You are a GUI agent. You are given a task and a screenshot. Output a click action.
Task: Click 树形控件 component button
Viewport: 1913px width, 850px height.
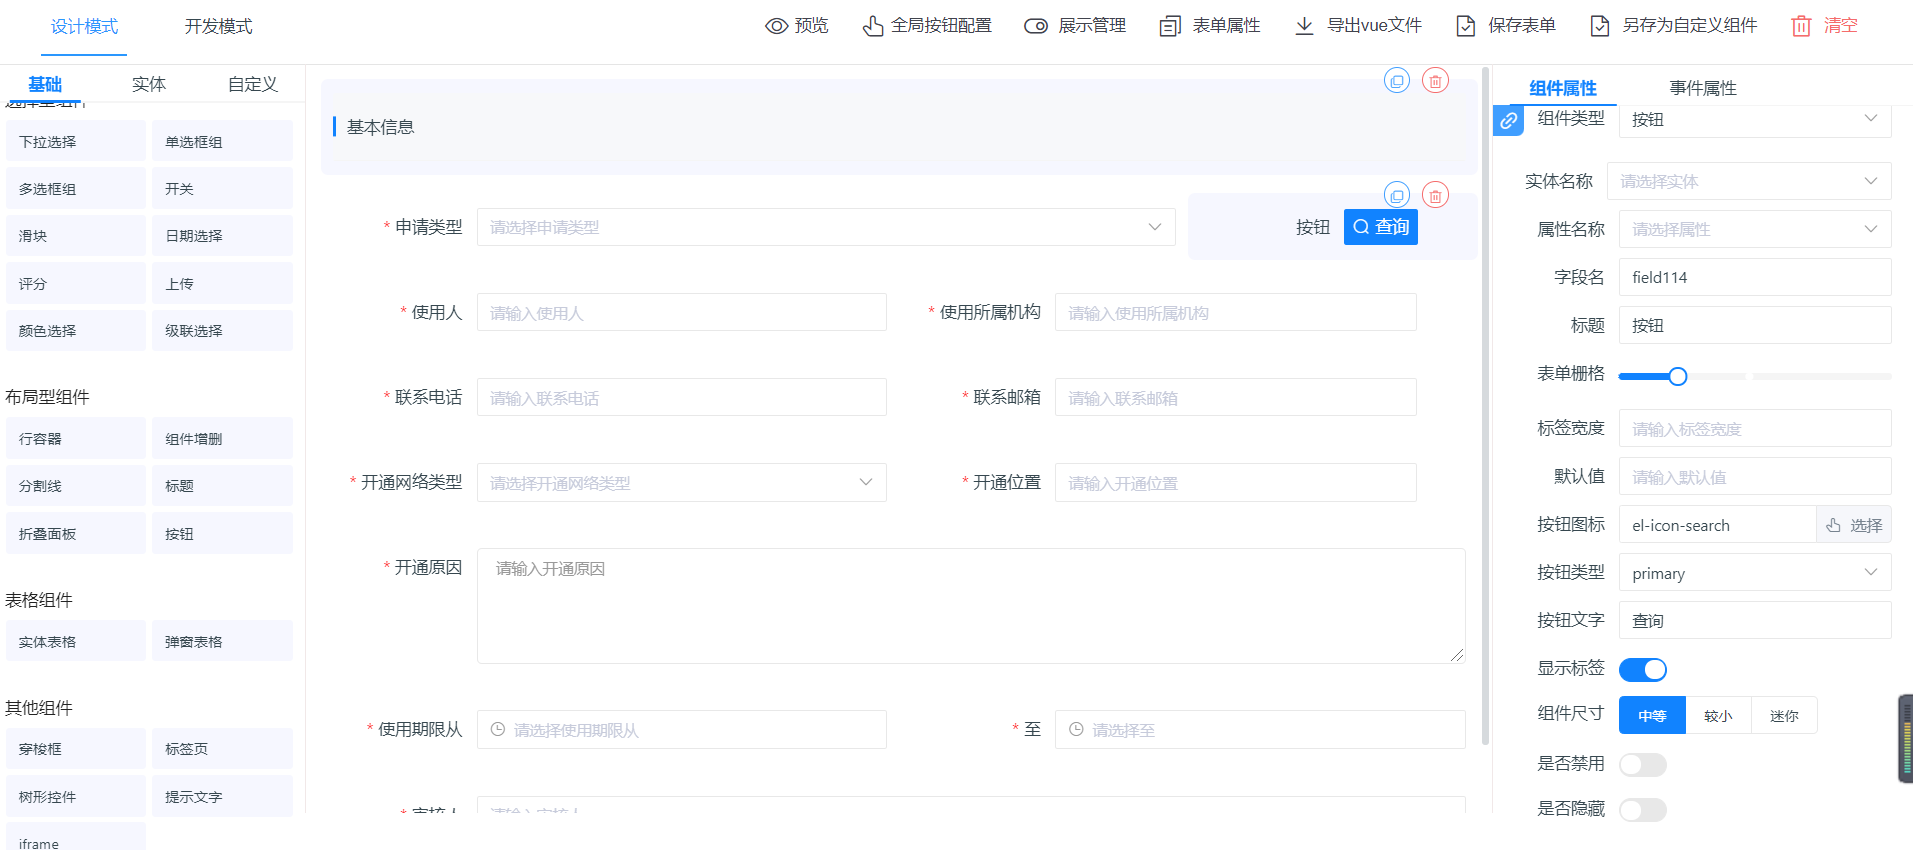(76, 797)
